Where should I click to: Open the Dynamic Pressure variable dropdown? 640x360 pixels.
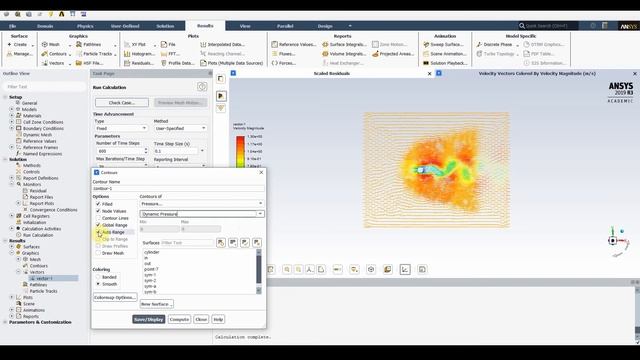pos(260,214)
